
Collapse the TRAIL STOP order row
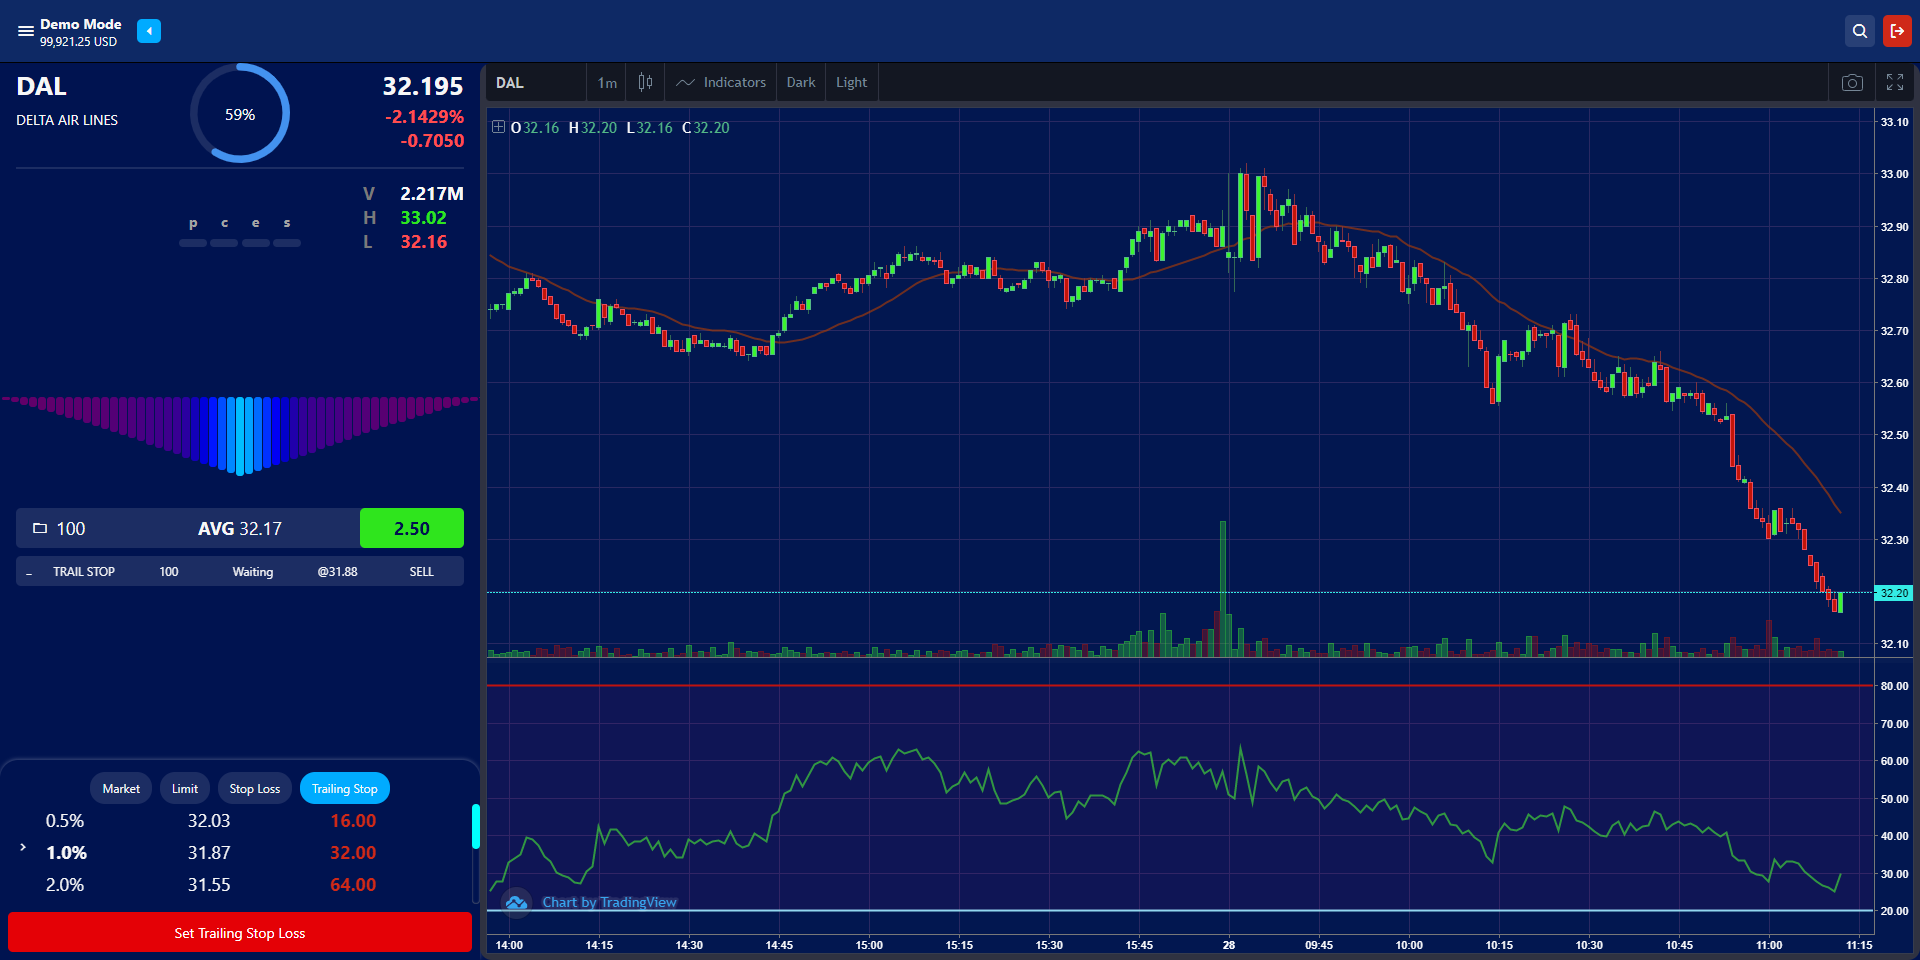(x=29, y=573)
